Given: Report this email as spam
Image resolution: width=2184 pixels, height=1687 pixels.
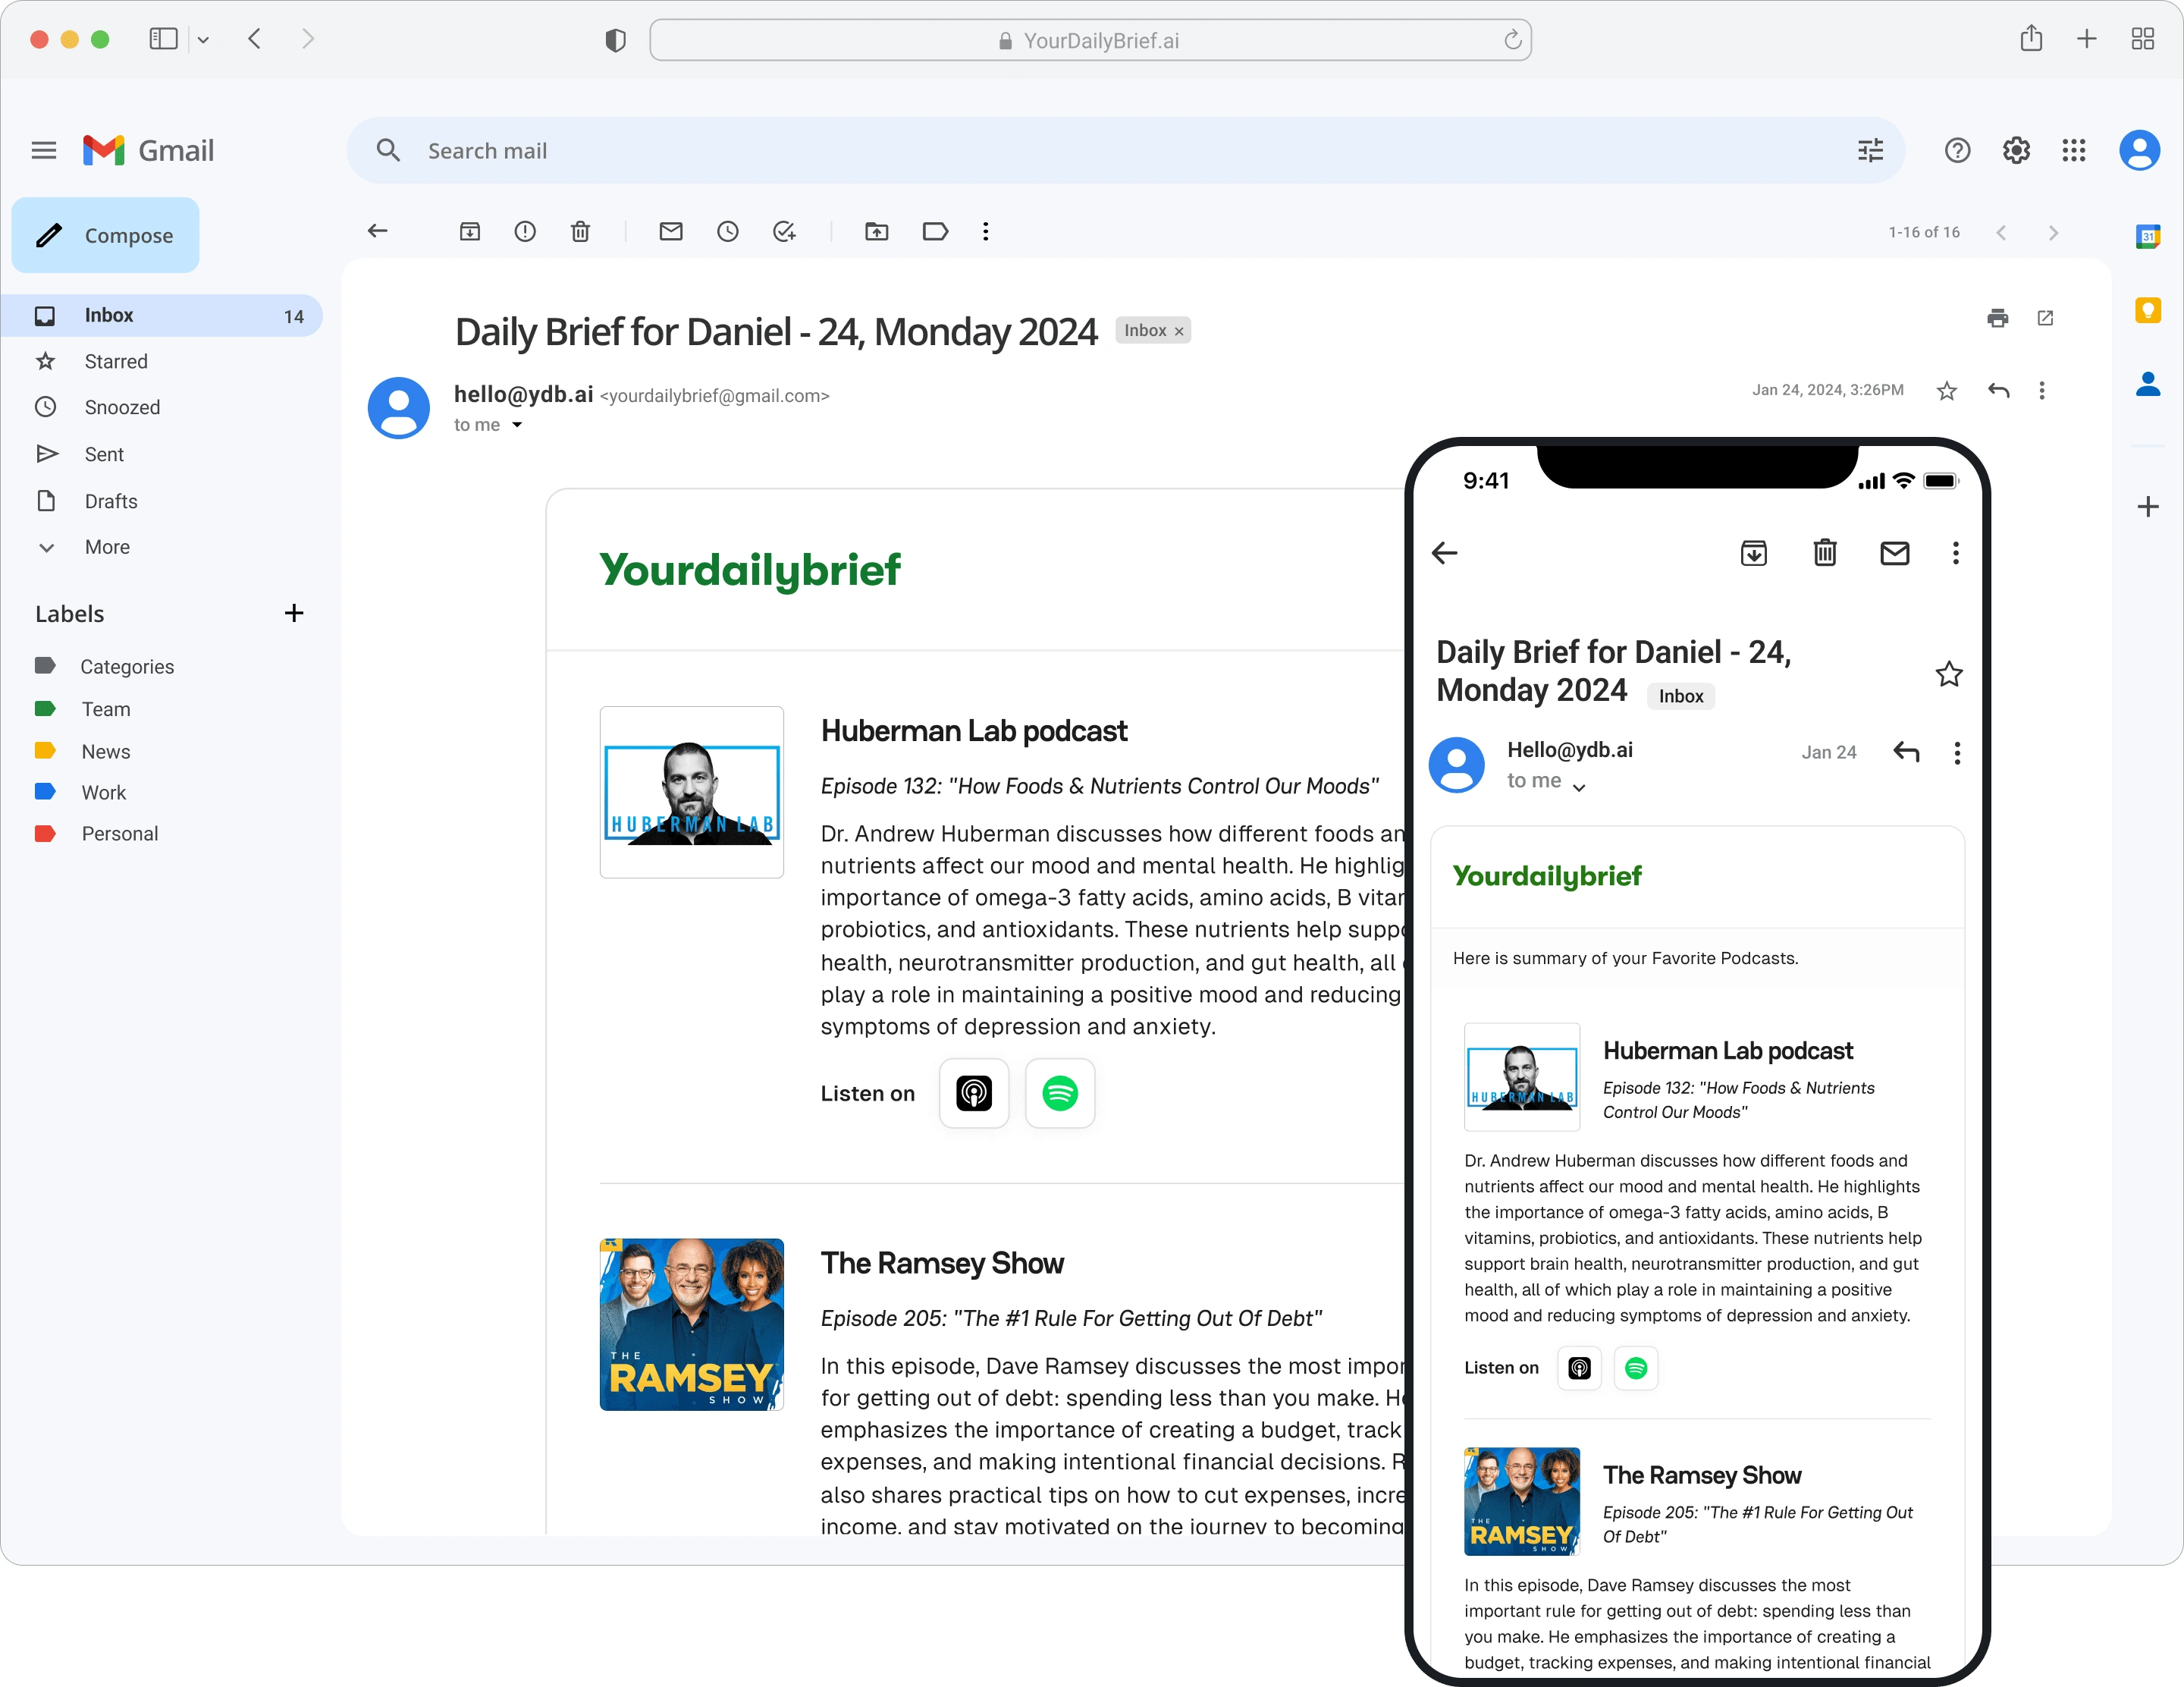Looking at the screenshot, I should click(x=525, y=231).
